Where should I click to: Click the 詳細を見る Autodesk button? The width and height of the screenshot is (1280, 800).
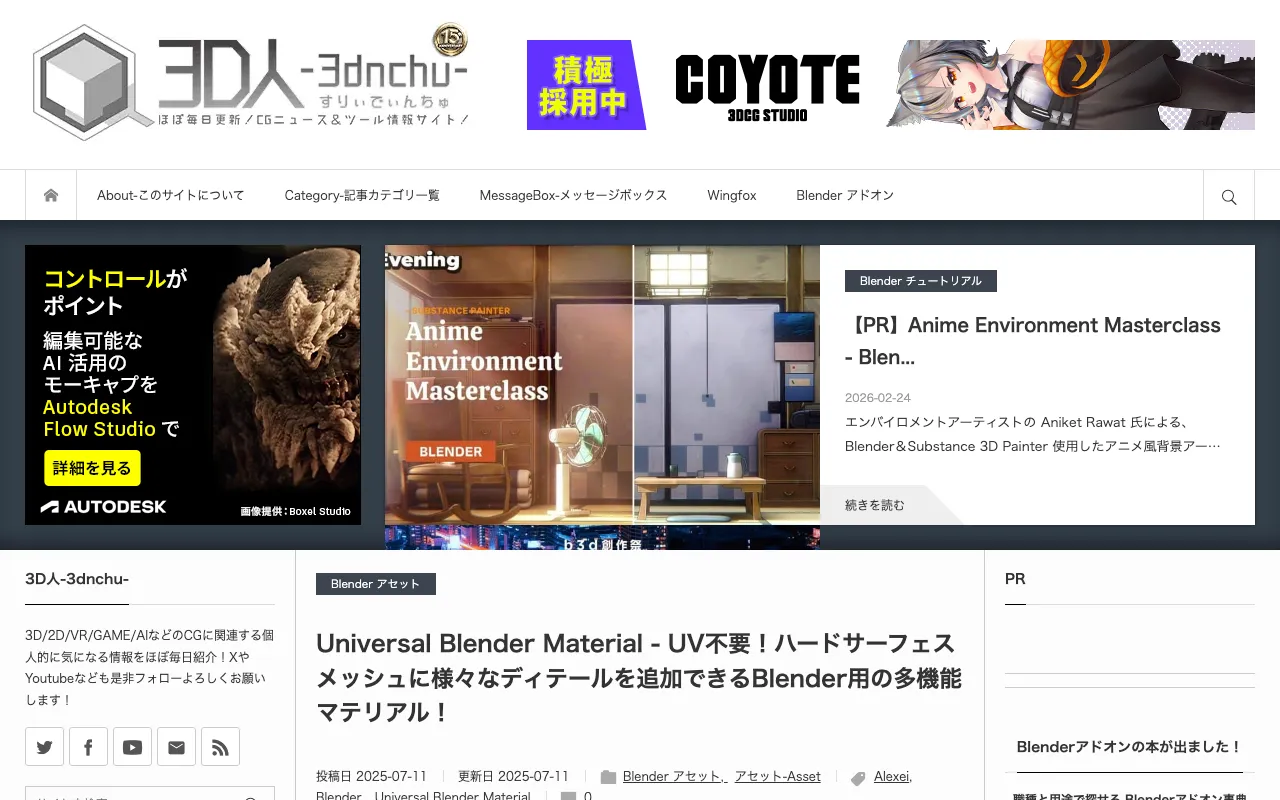pyautogui.click(x=92, y=467)
